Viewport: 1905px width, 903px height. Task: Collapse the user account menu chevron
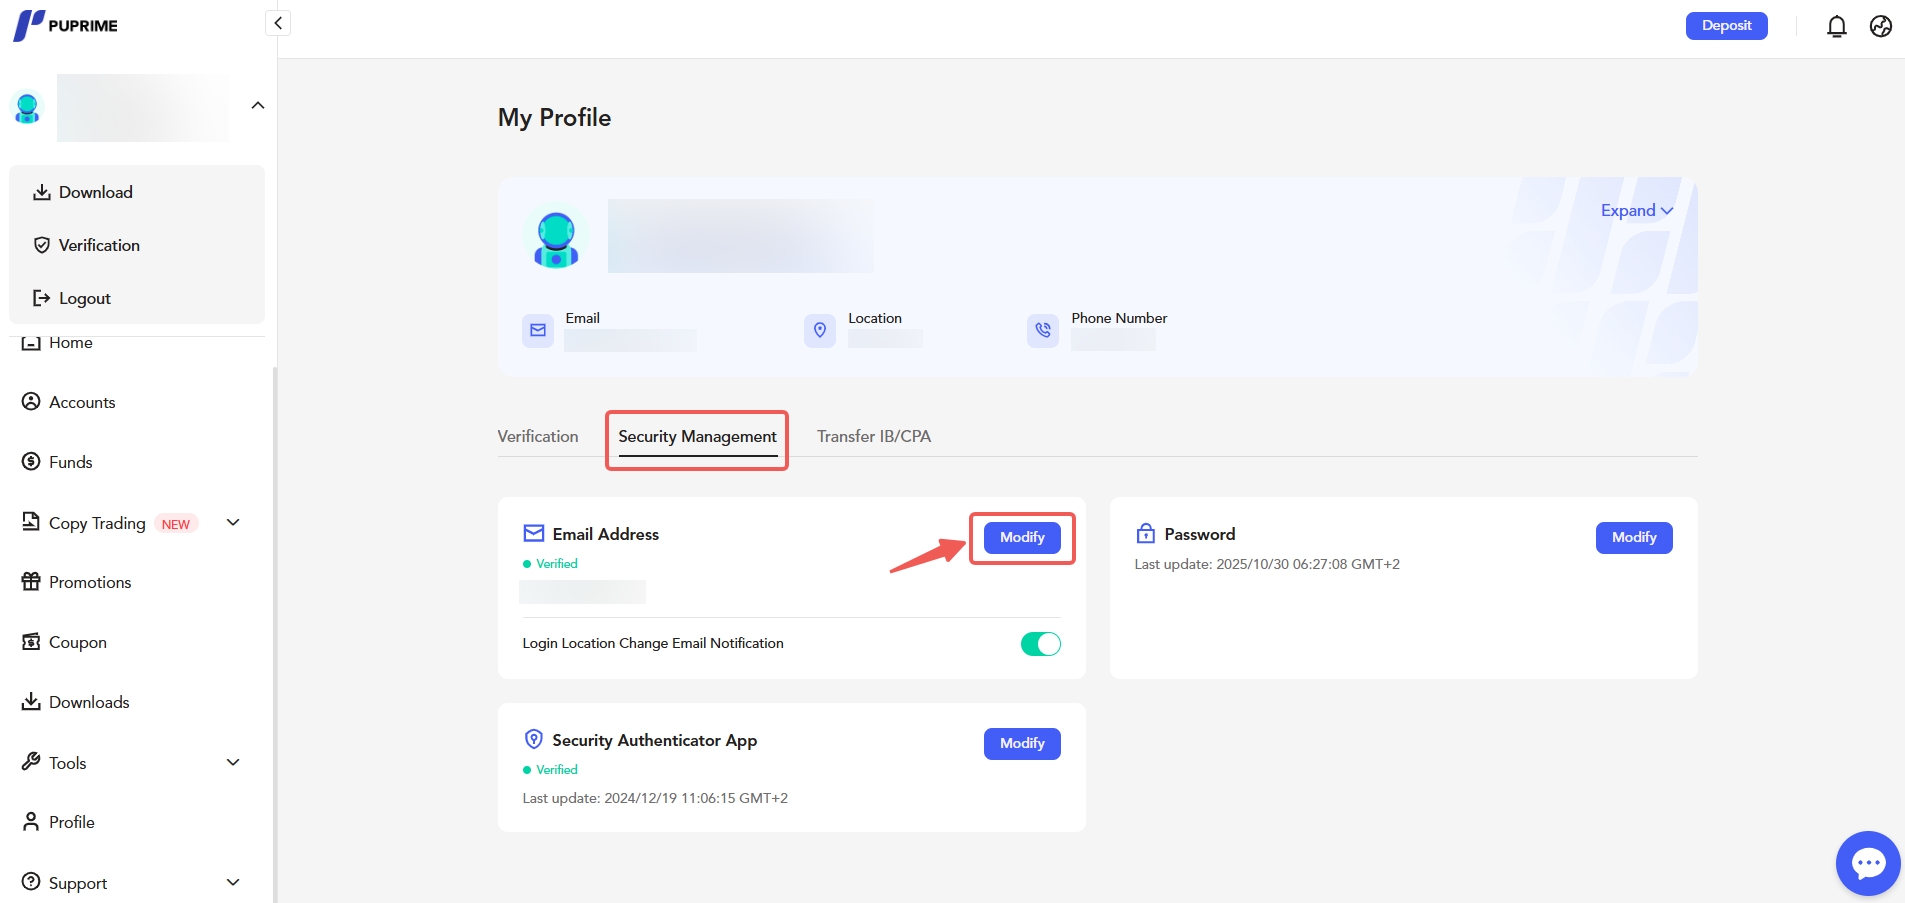[x=257, y=106]
